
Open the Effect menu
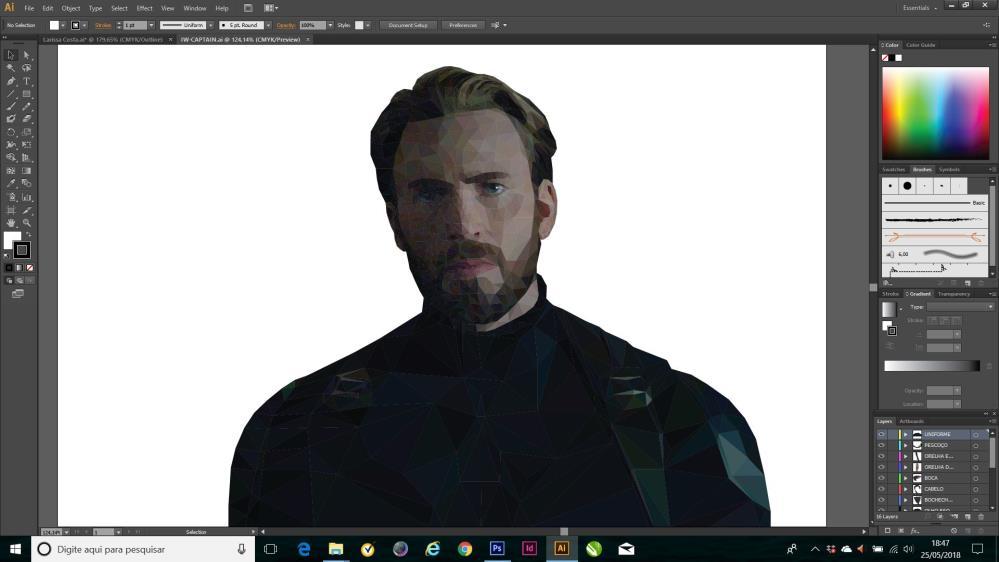145,8
